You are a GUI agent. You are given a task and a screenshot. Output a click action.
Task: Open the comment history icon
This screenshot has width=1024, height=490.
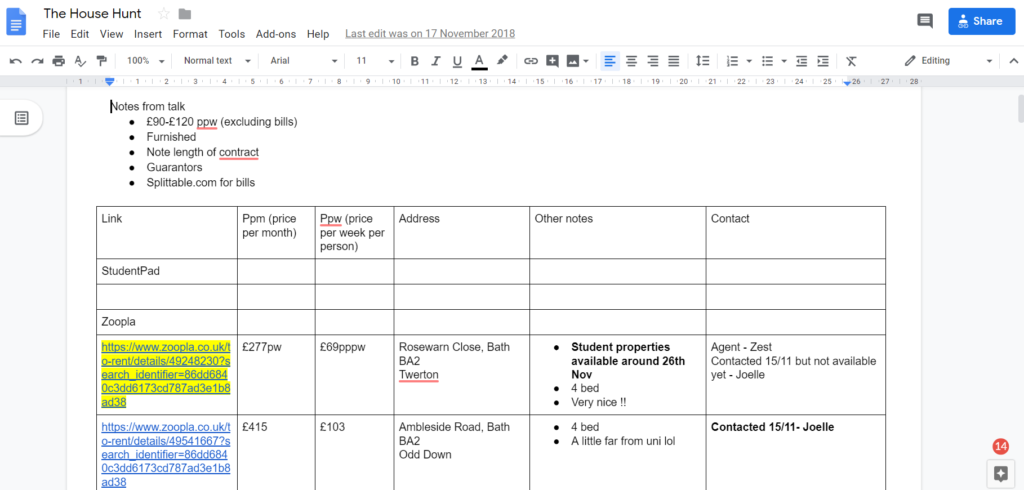[925, 21]
